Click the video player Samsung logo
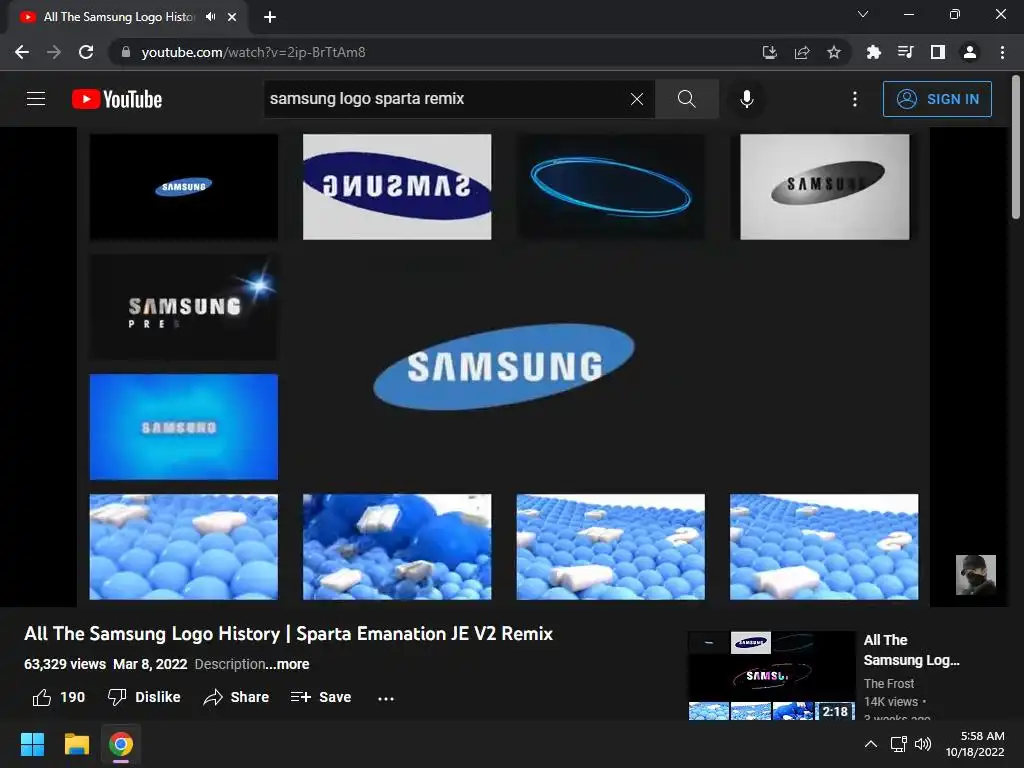The width and height of the screenshot is (1024, 768). (x=504, y=366)
